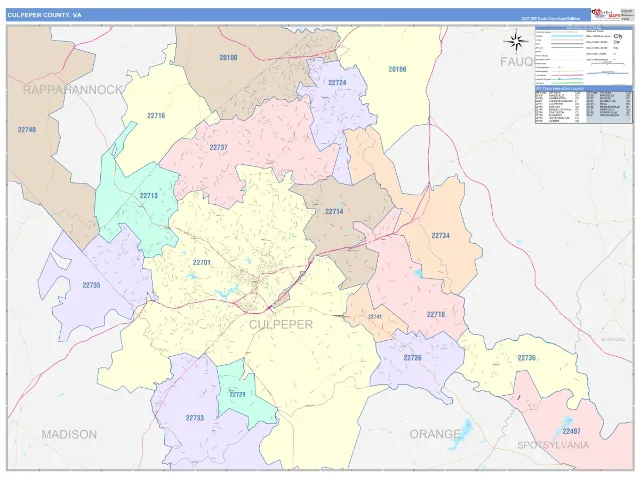Select ZIP code label 22729
Image resolution: width=640 pixels, height=480 pixels.
tap(237, 394)
